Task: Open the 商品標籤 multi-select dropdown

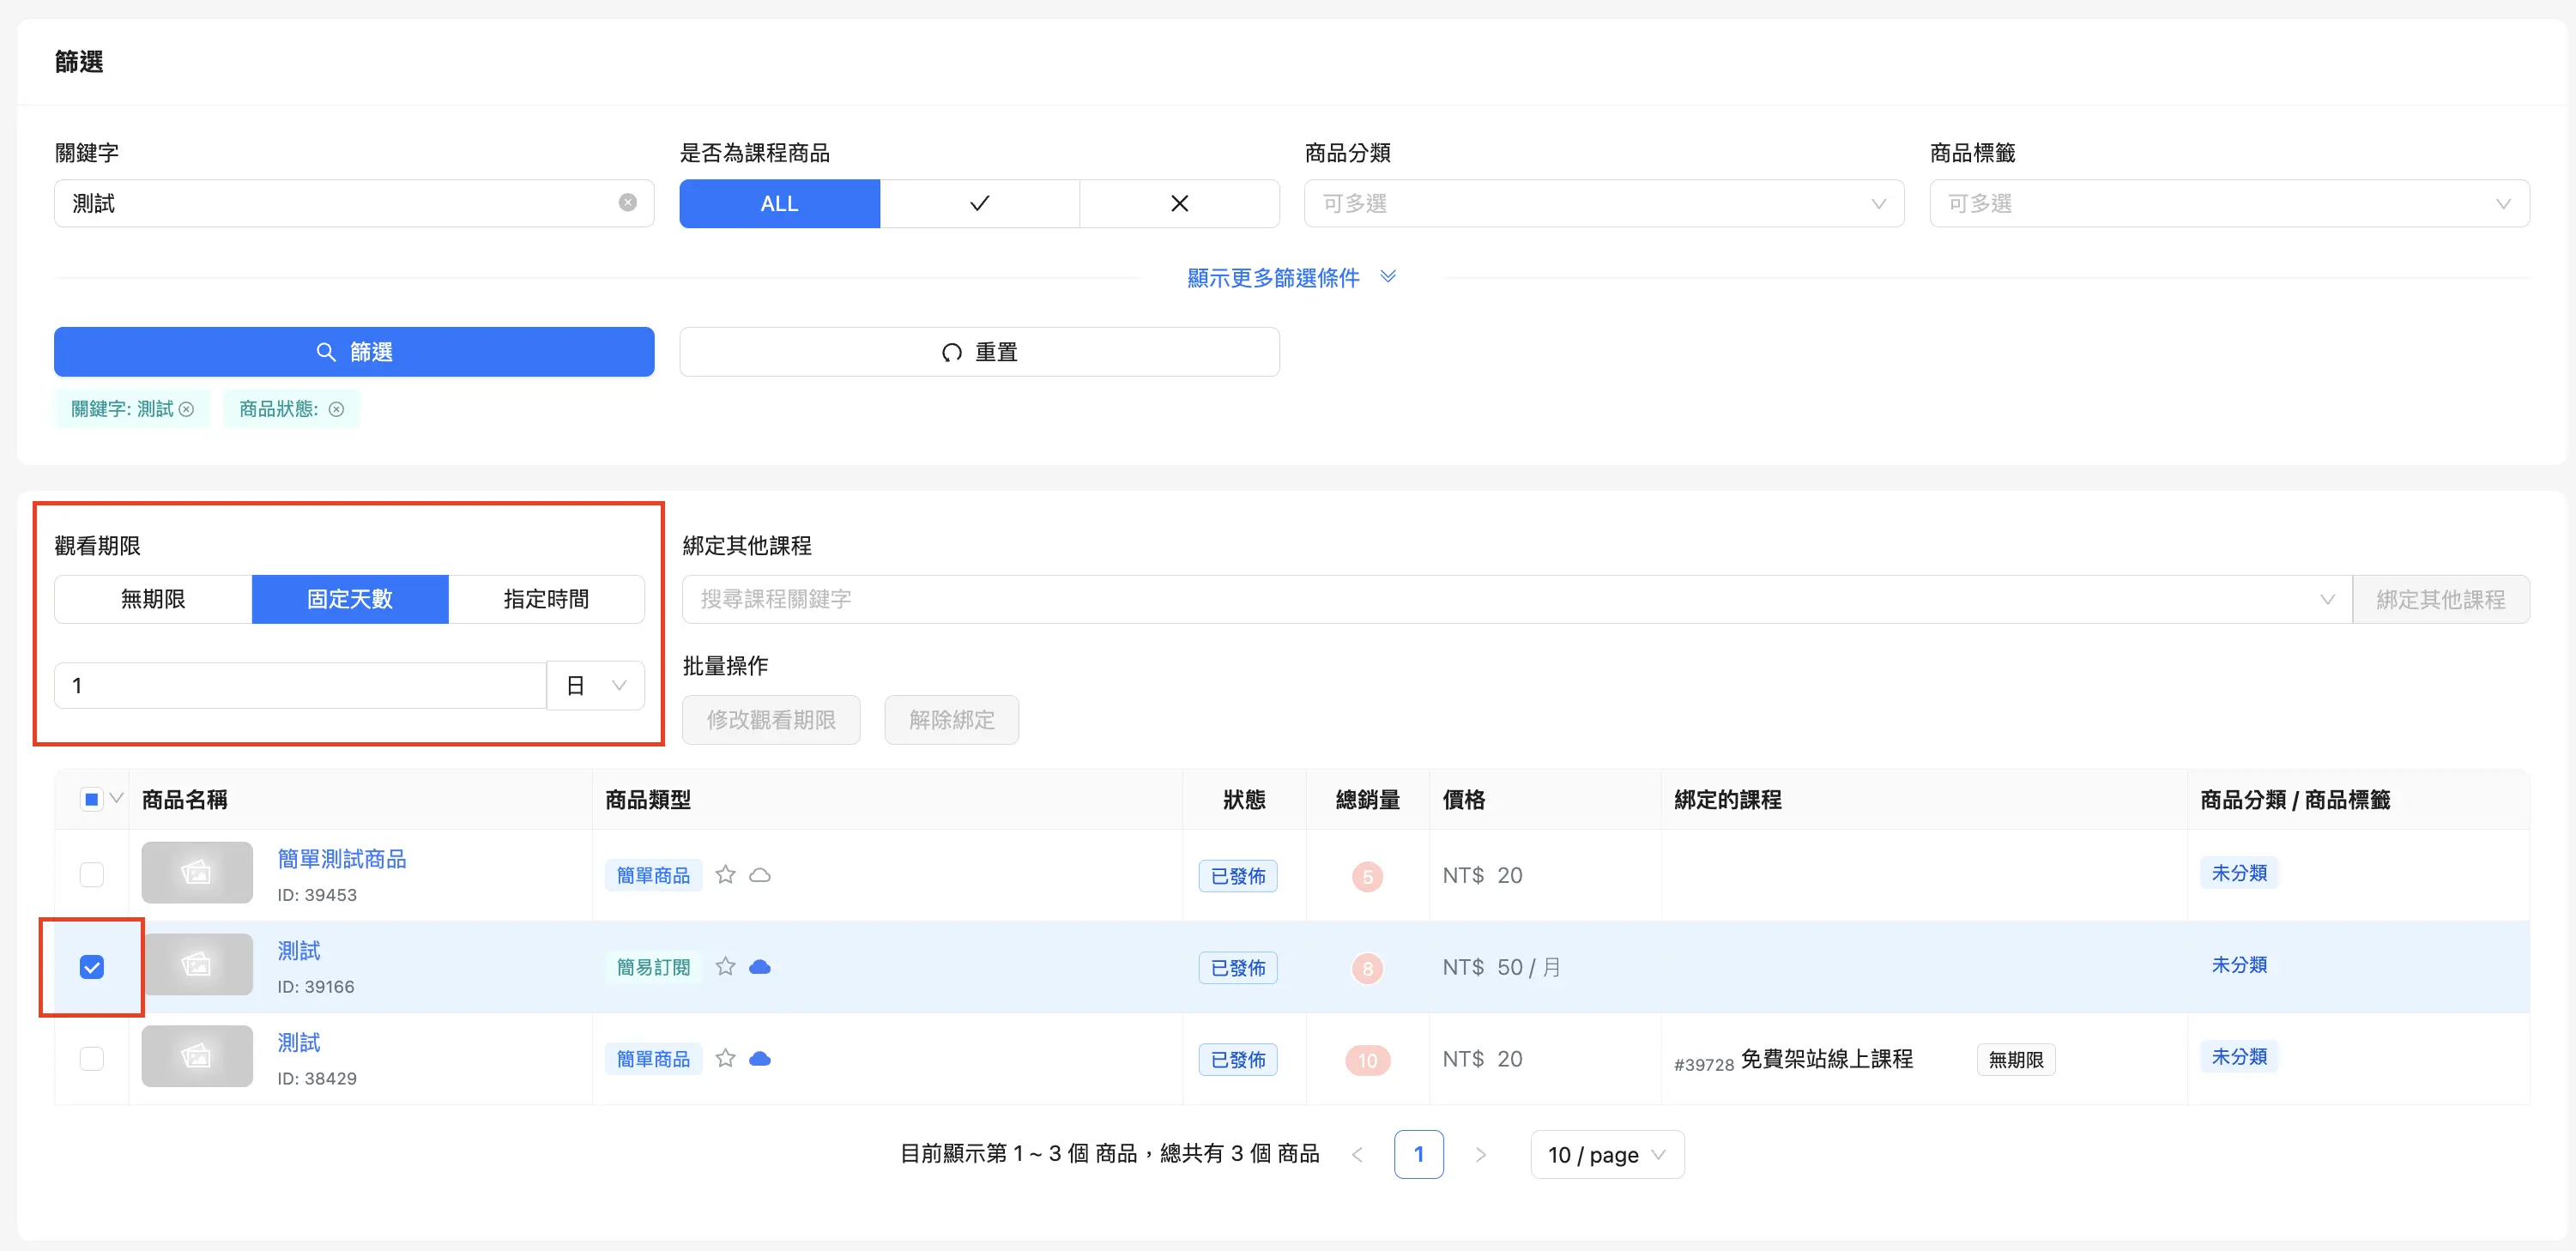Action: (x=2229, y=204)
